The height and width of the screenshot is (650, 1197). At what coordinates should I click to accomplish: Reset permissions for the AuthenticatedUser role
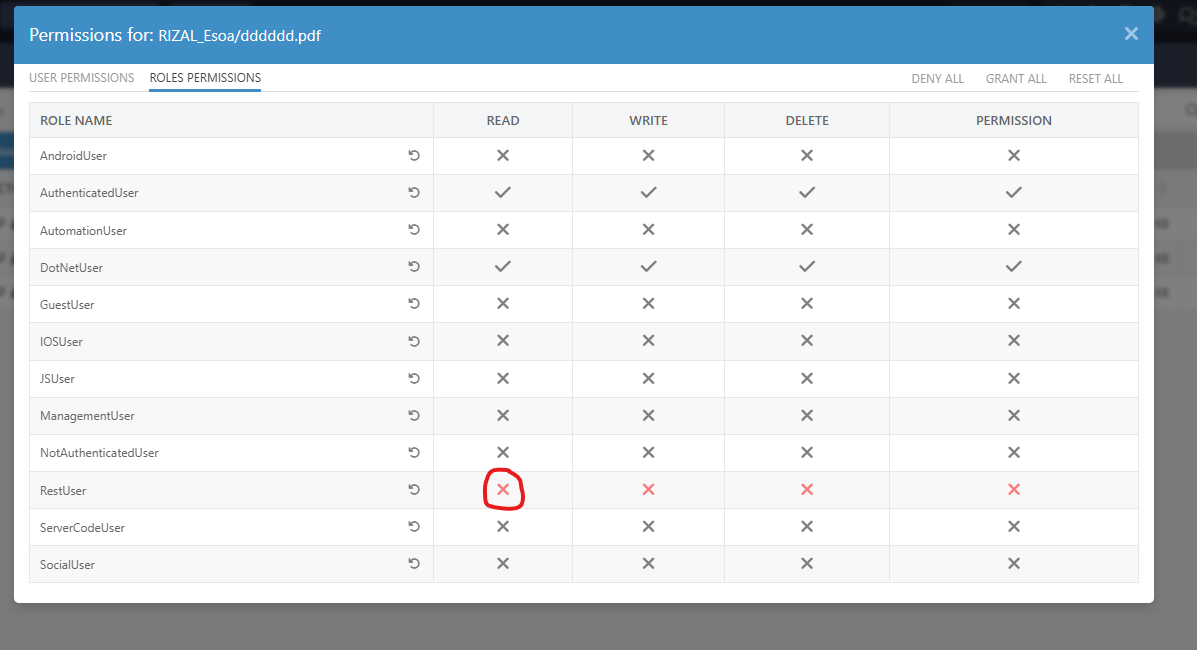[x=414, y=192]
